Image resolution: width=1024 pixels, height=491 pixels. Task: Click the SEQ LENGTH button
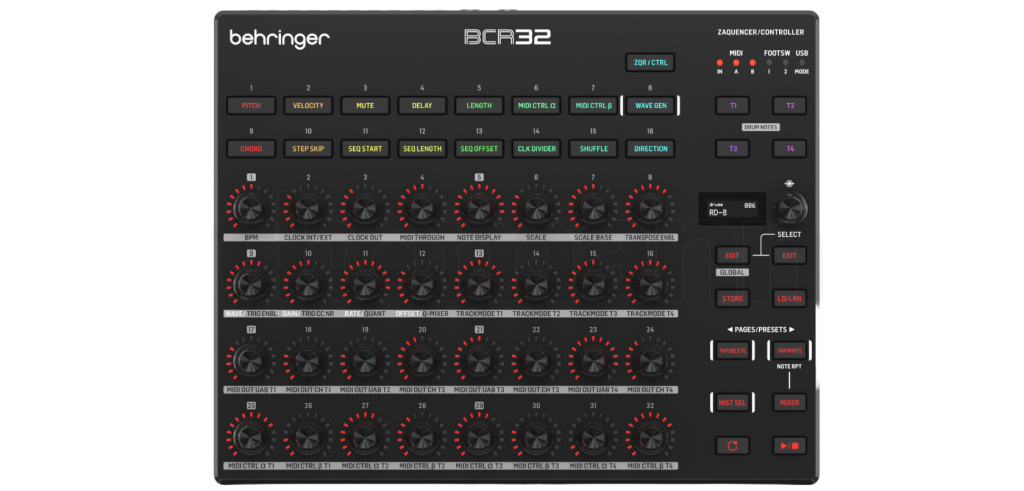pyautogui.click(x=422, y=149)
